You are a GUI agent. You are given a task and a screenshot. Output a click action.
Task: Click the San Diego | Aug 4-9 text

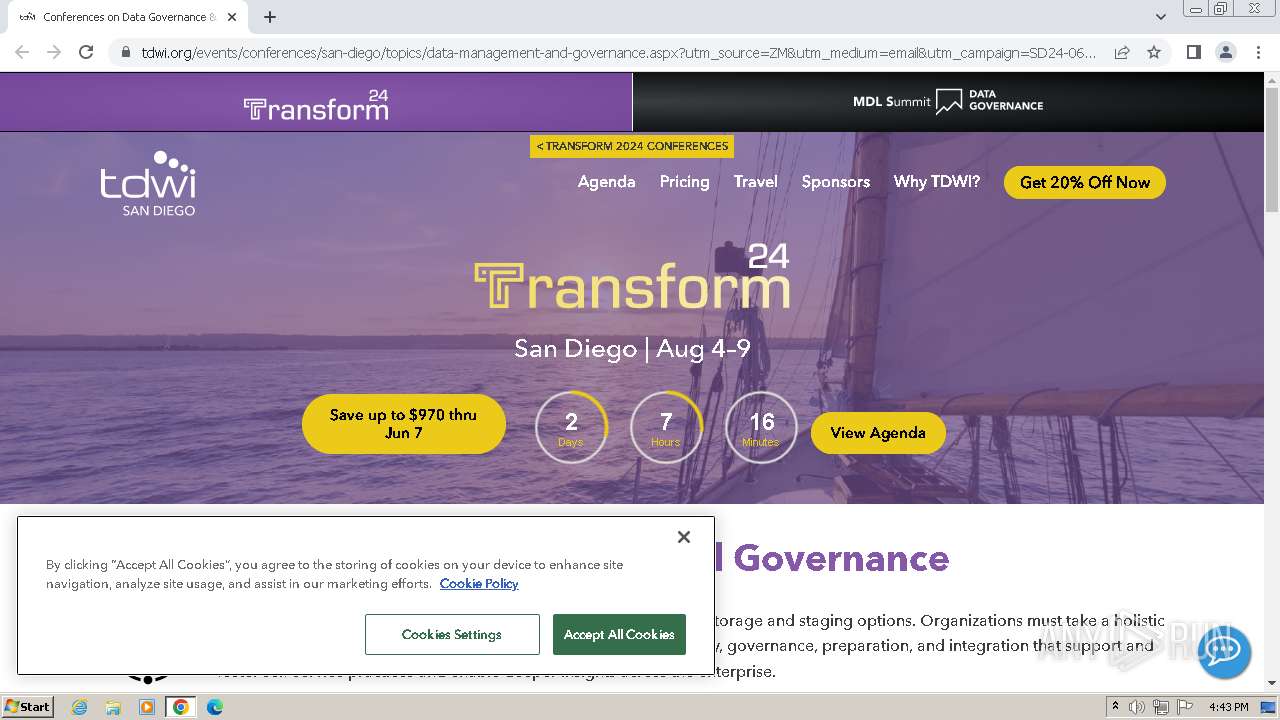632,349
